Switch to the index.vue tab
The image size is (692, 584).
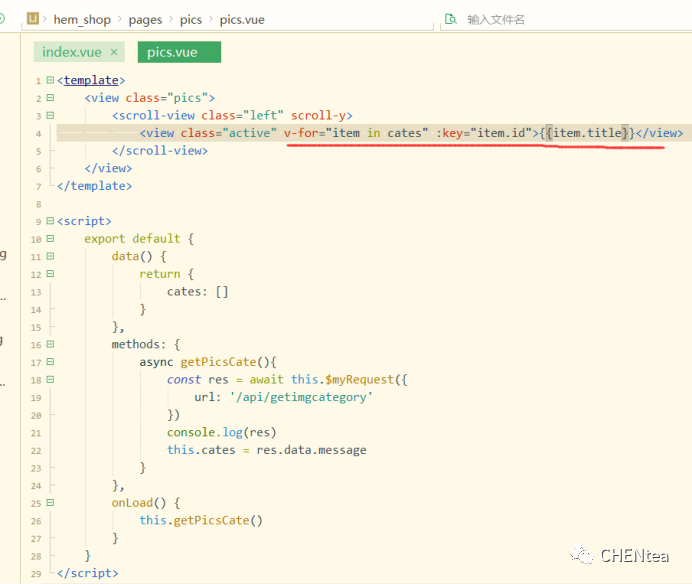(70, 52)
